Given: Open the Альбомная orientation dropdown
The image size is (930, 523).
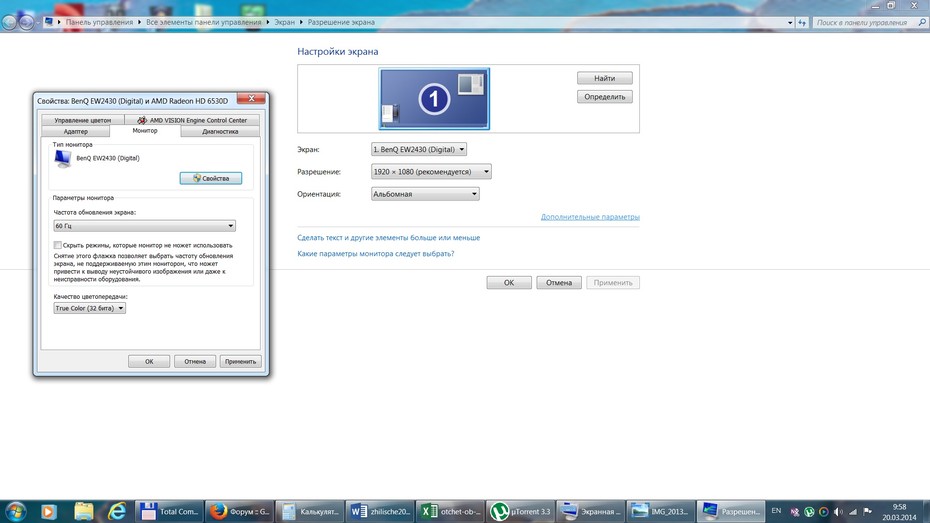Looking at the screenshot, I should [x=425, y=194].
